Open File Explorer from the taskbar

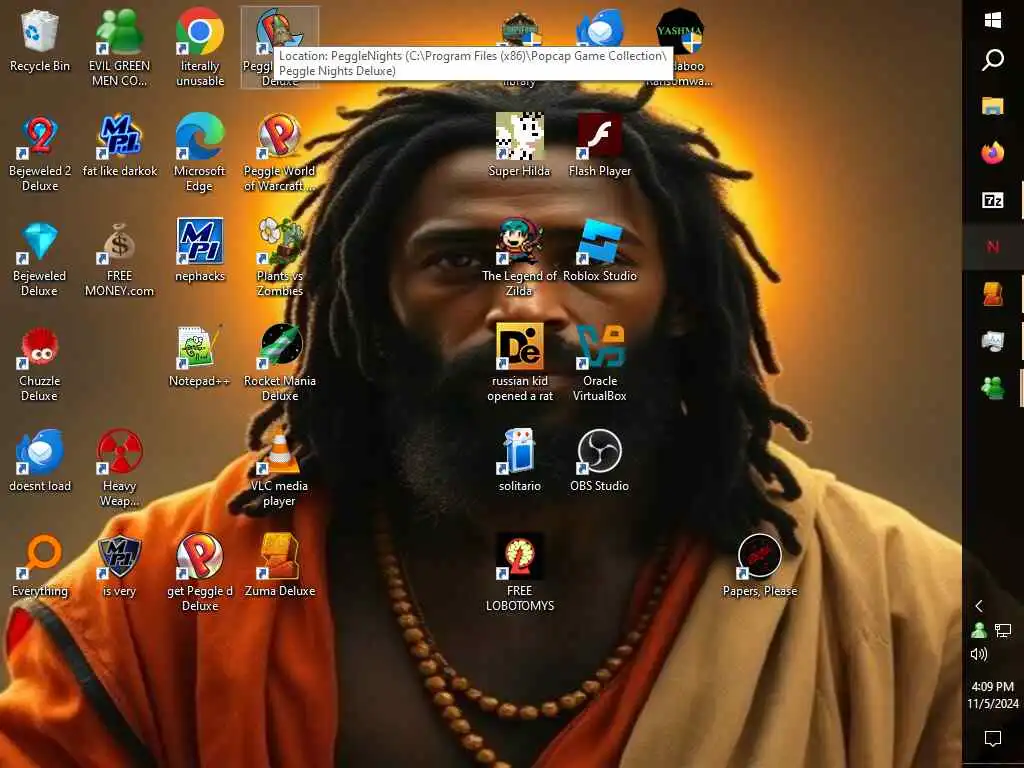point(993,106)
